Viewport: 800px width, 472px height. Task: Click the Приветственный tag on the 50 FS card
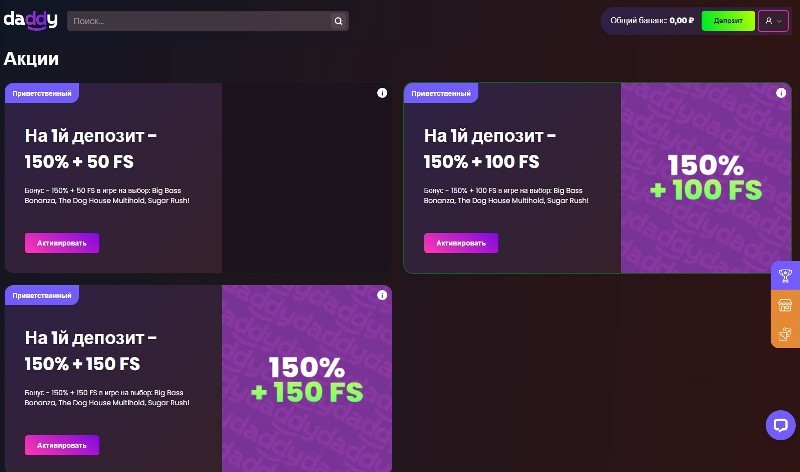(x=42, y=93)
